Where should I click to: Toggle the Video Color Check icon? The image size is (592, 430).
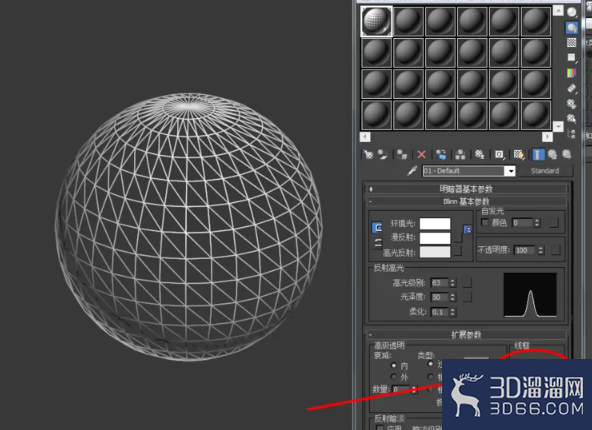coord(572,73)
